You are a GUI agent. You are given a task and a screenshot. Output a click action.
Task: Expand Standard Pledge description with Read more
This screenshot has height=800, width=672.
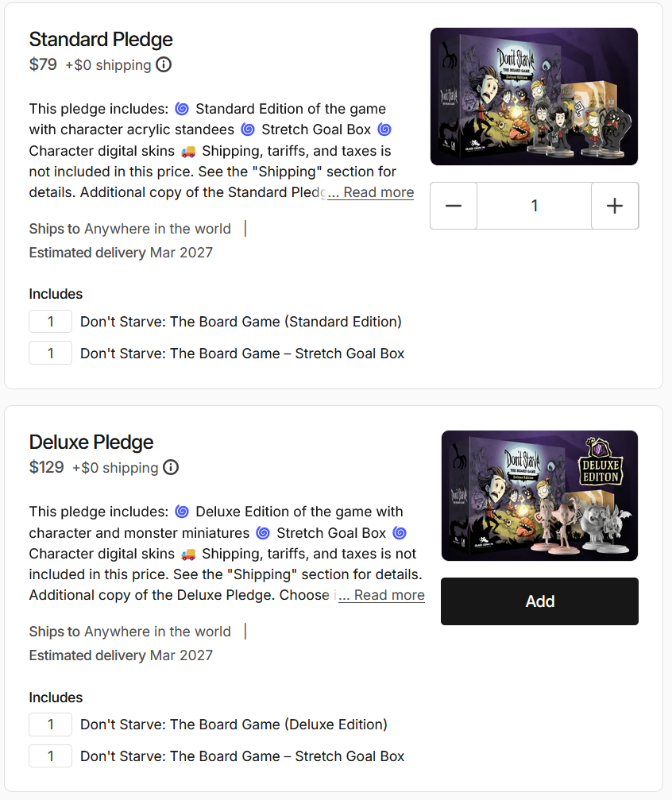click(370, 192)
